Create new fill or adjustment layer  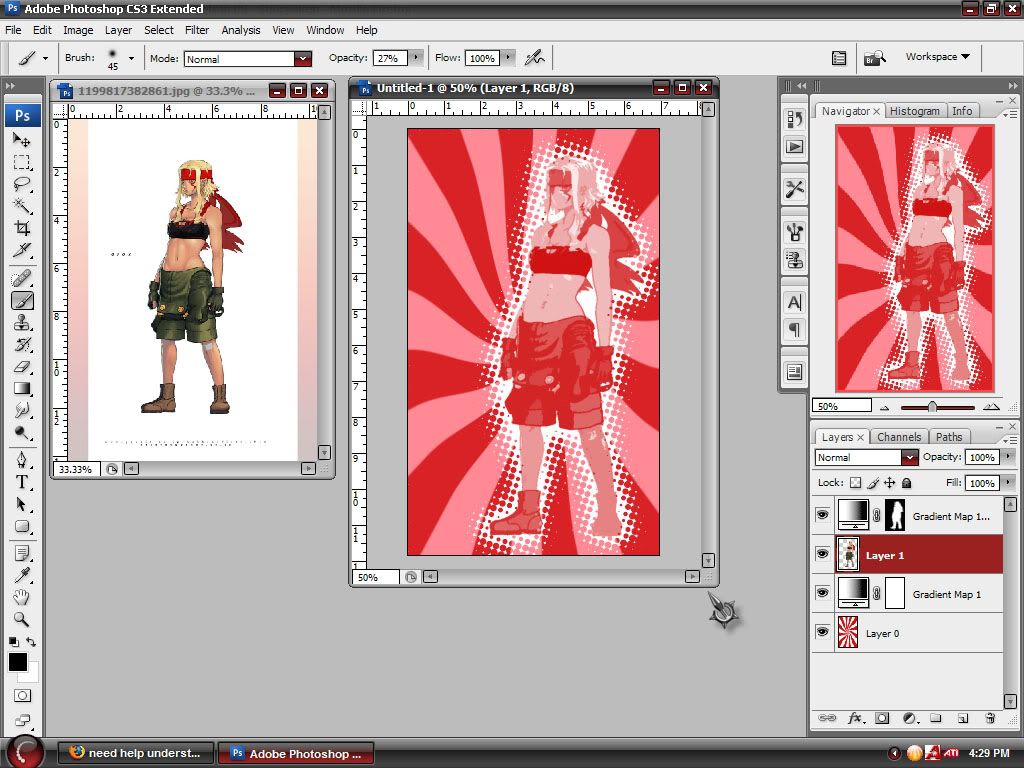coord(910,718)
